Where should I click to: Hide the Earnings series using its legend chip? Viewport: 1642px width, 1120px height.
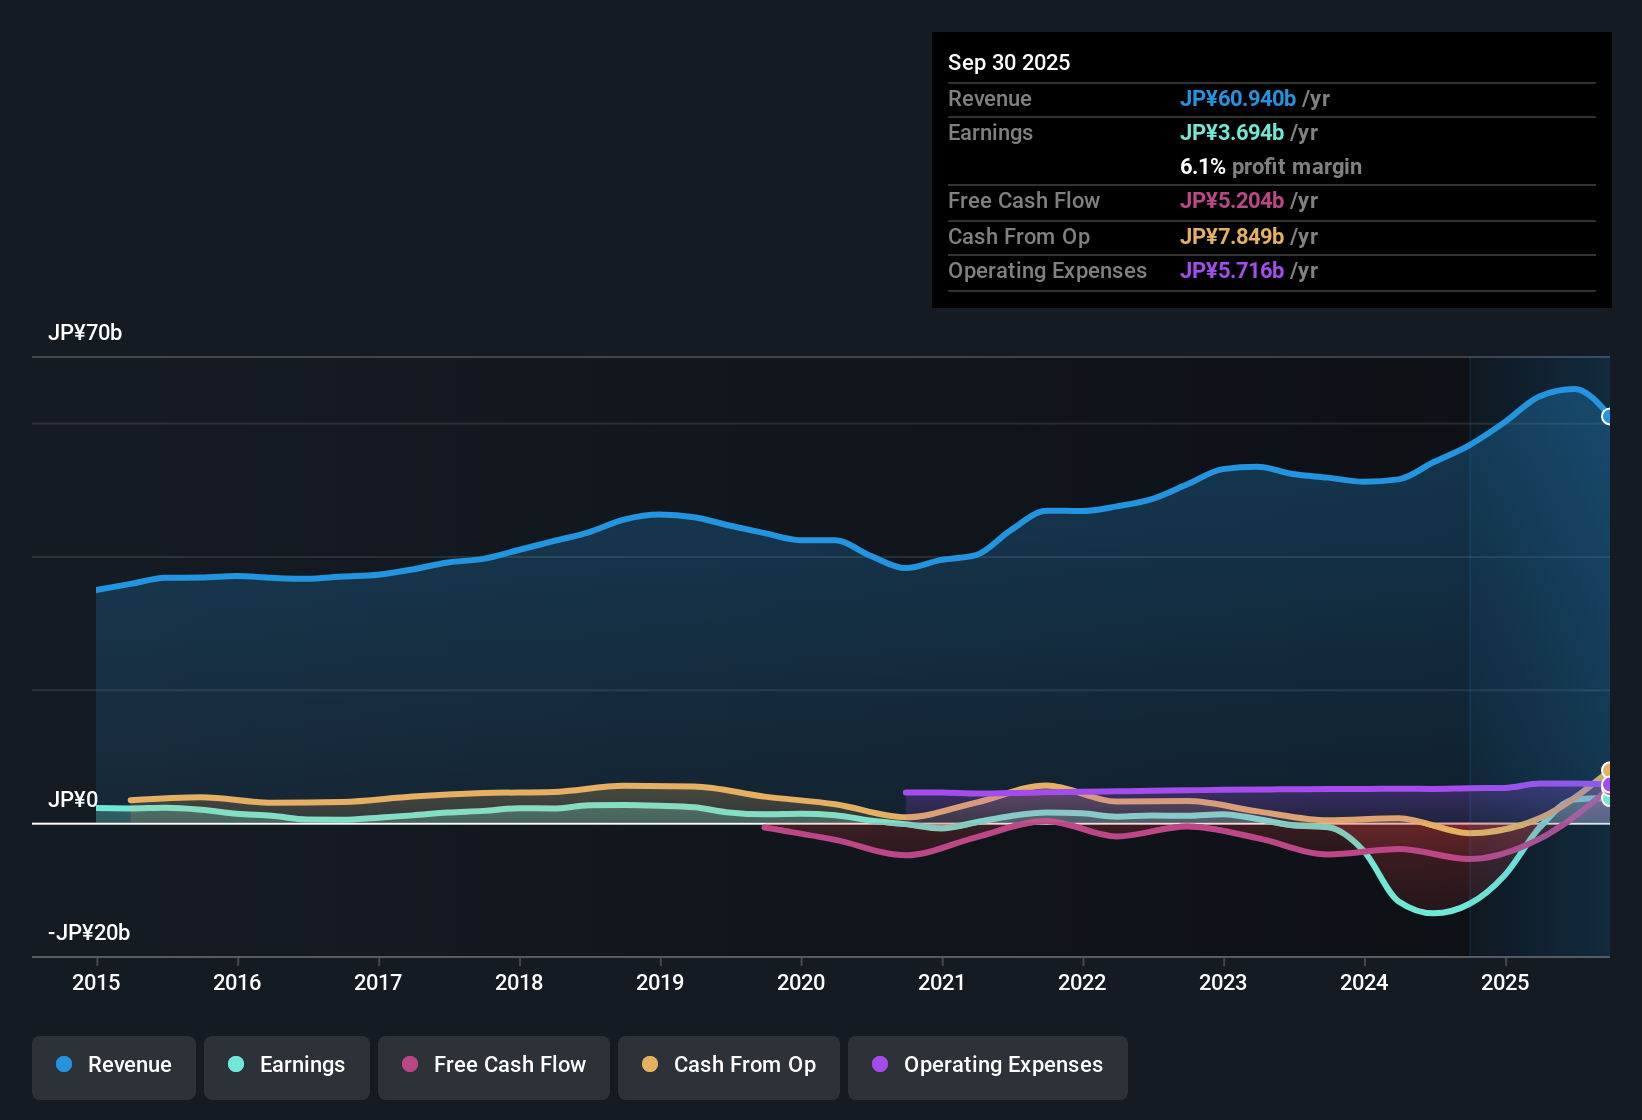click(x=287, y=1066)
